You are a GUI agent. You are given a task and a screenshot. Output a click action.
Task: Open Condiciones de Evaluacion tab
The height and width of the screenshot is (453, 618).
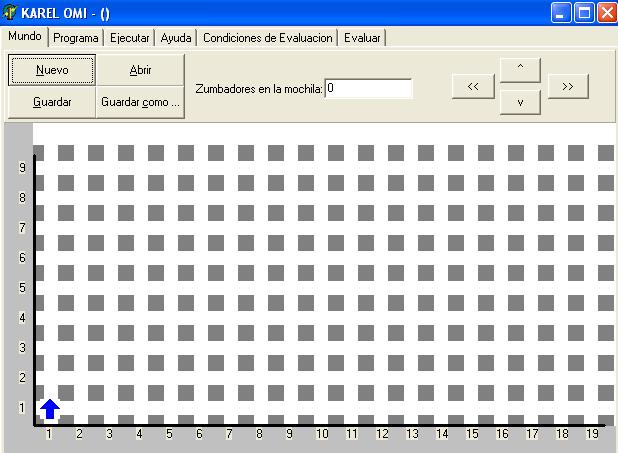pyautogui.click(x=267, y=38)
